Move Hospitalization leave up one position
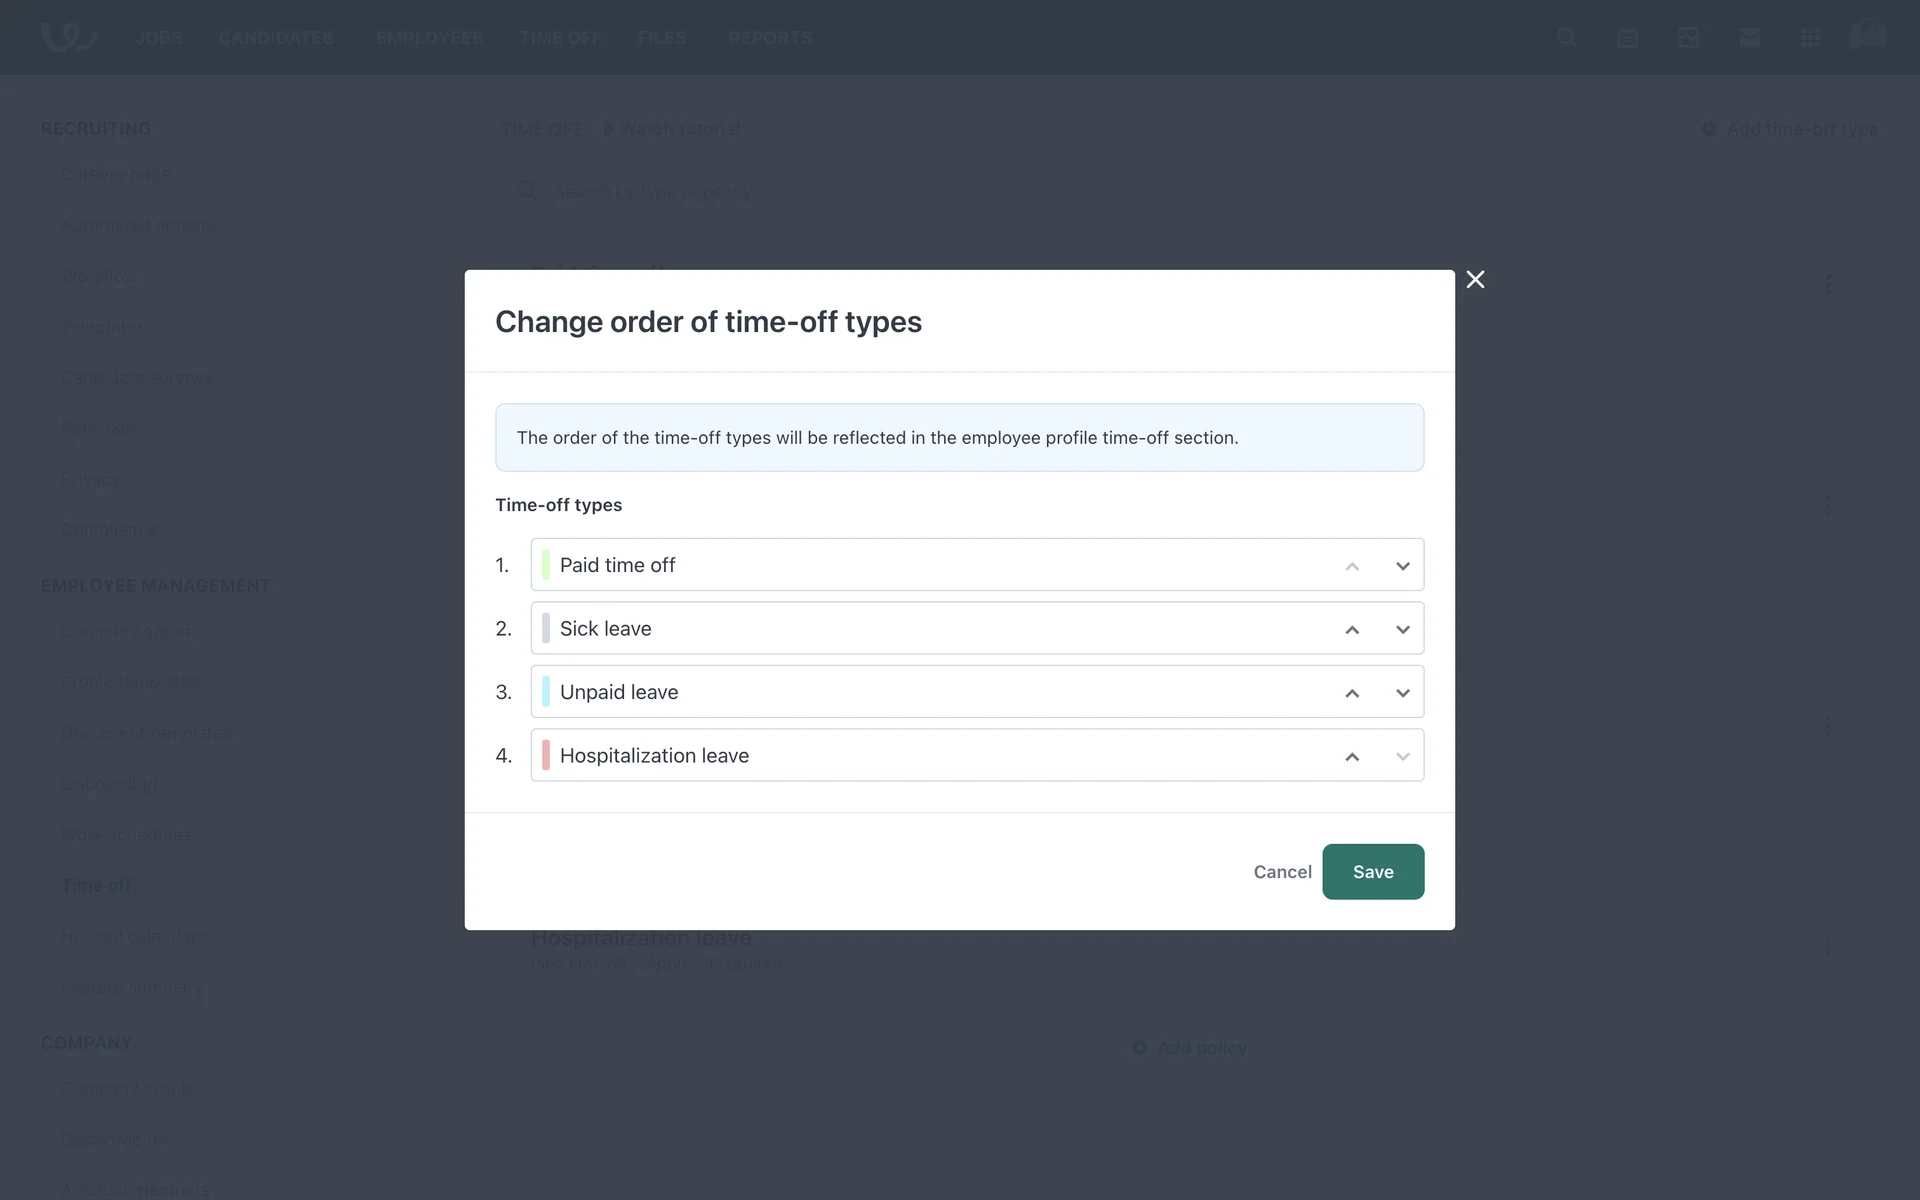1920x1200 pixels. tap(1352, 756)
